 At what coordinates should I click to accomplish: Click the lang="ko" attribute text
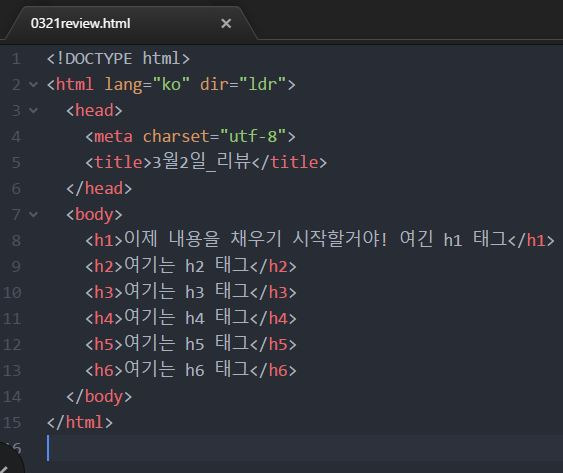147,85
